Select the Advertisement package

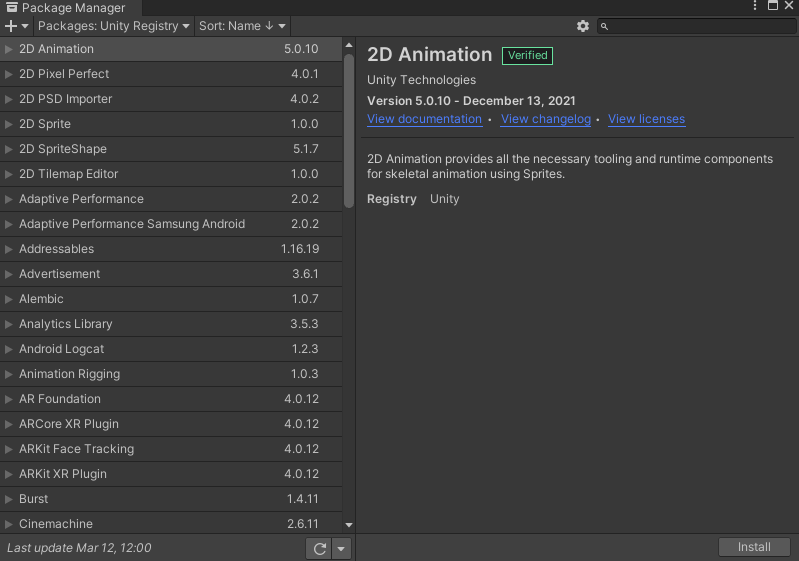(x=171, y=274)
